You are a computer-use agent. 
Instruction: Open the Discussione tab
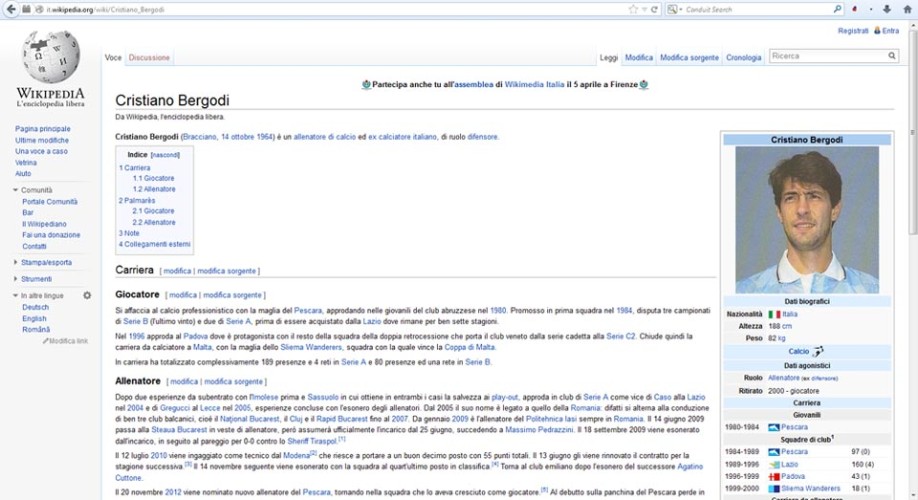(149, 57)
